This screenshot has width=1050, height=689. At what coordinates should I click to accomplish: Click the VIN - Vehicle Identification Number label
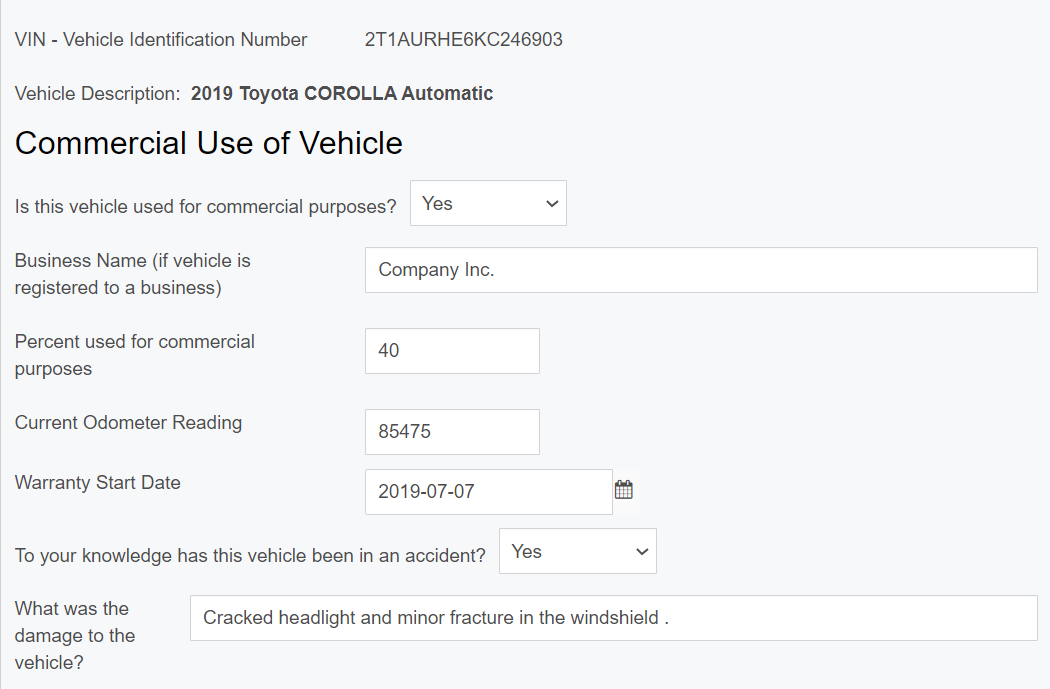pyautogui.click(x=161, y=40)
